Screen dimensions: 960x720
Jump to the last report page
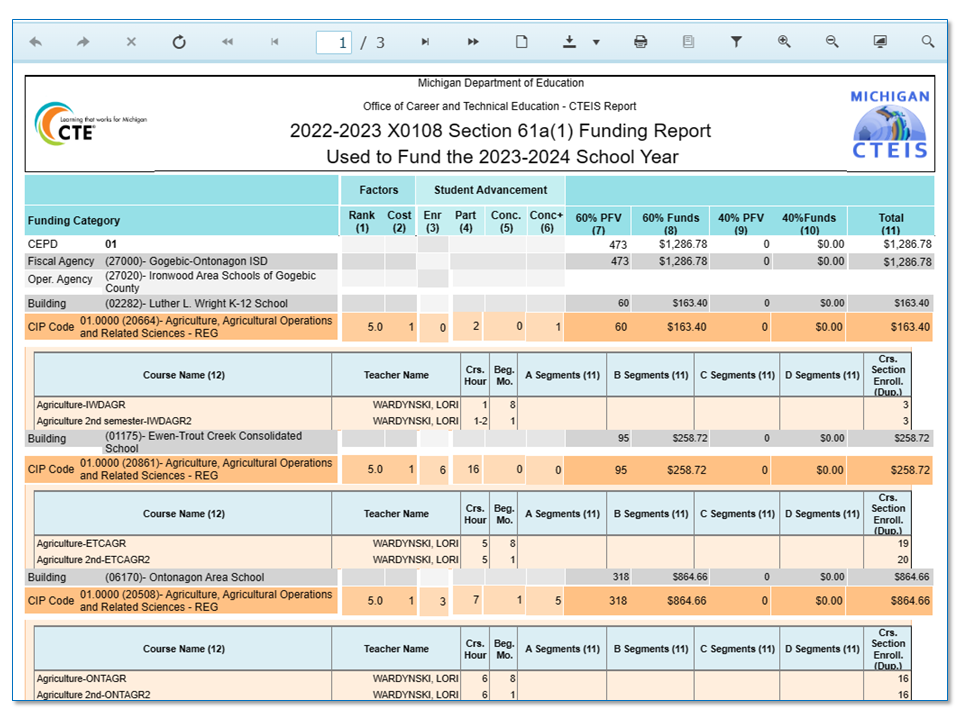tap(473, 42)
